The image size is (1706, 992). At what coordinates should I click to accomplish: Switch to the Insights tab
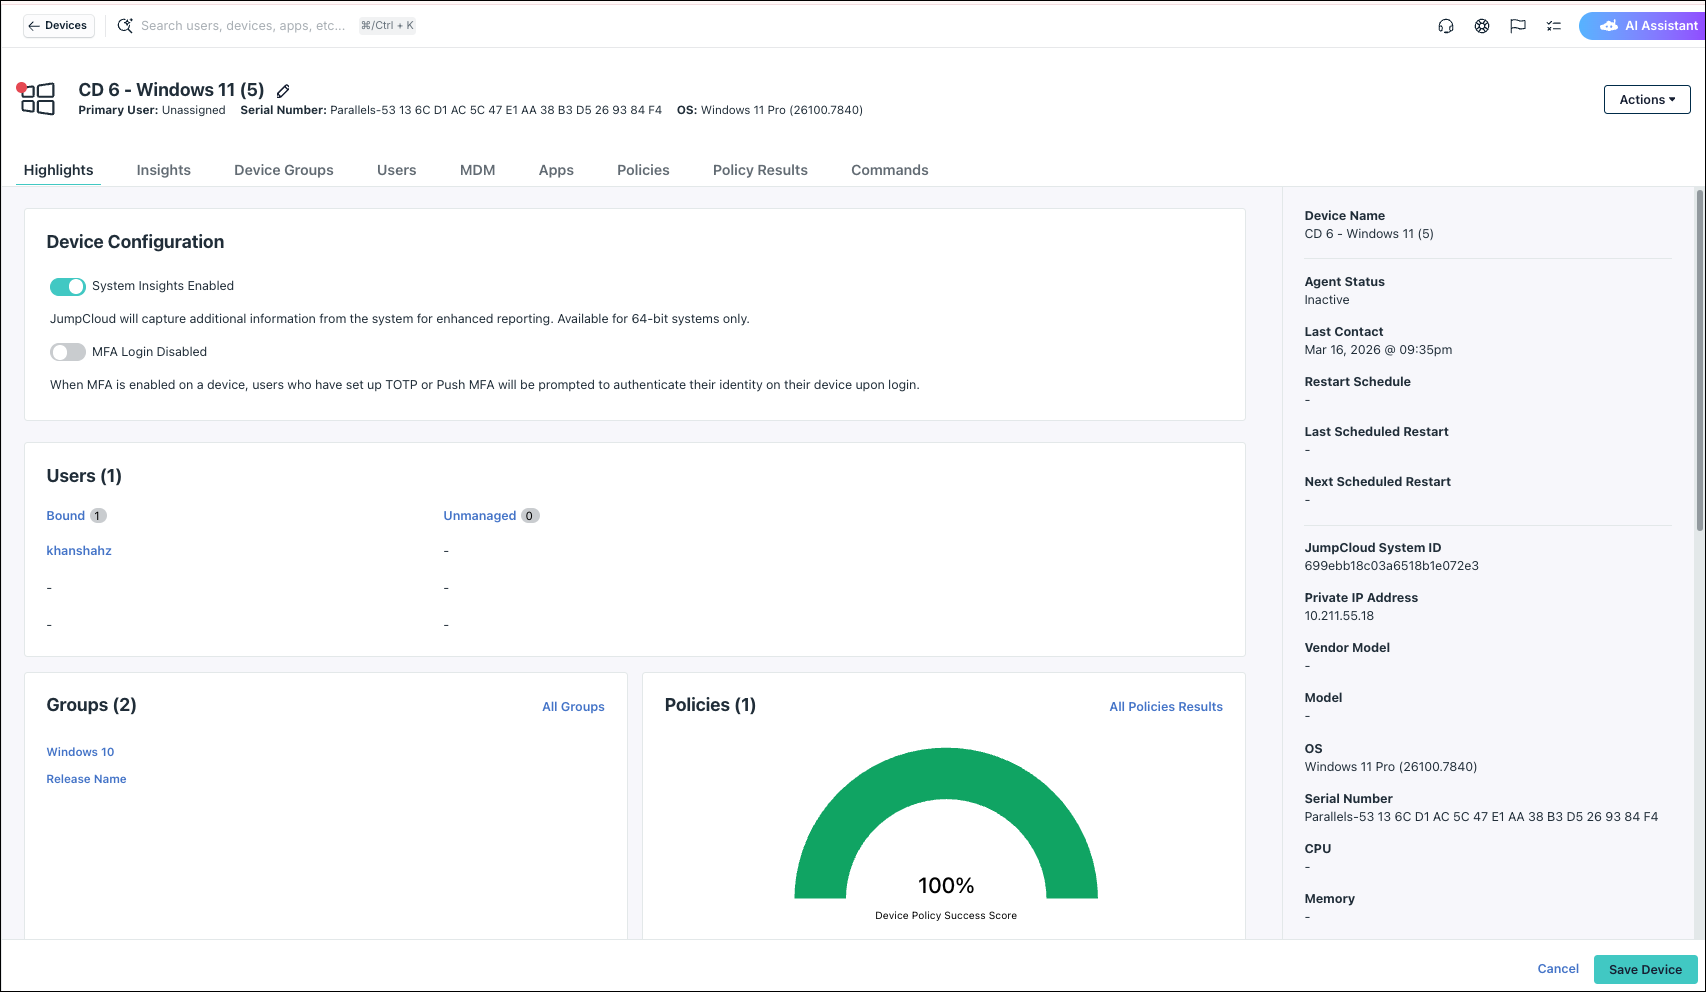(164, 170)
